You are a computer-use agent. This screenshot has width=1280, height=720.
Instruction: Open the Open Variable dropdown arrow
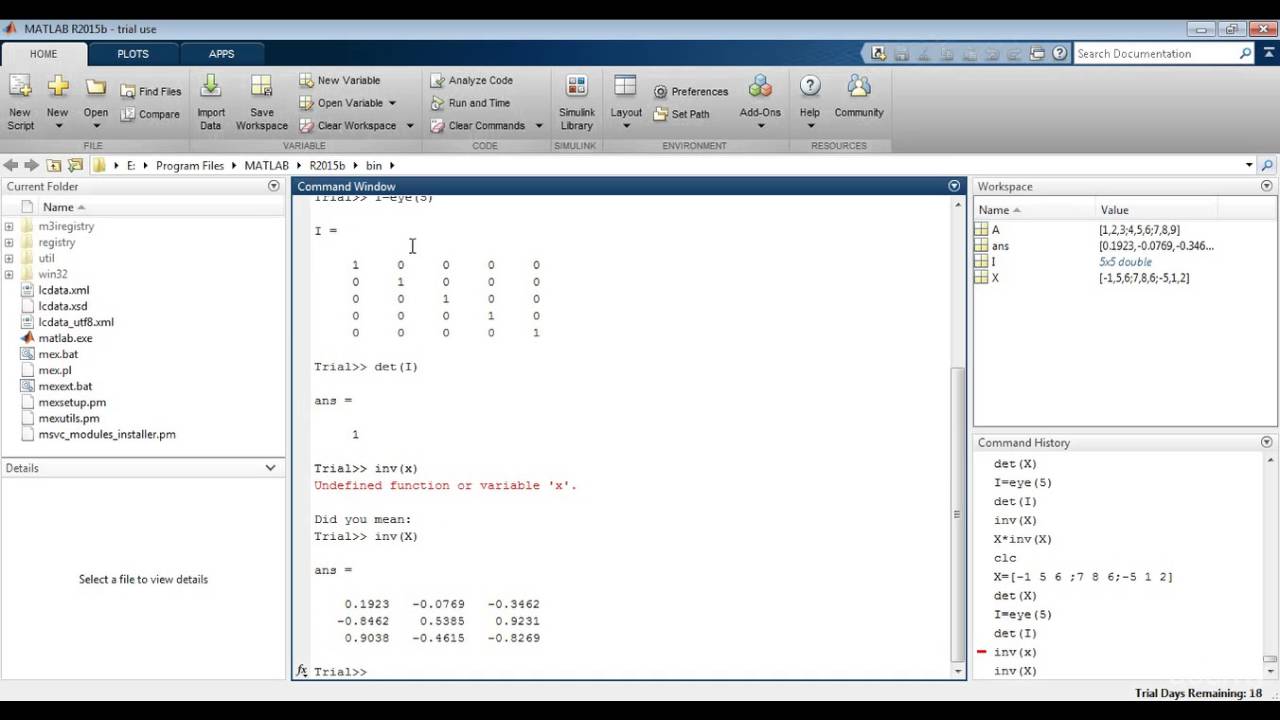click(392, 103)
